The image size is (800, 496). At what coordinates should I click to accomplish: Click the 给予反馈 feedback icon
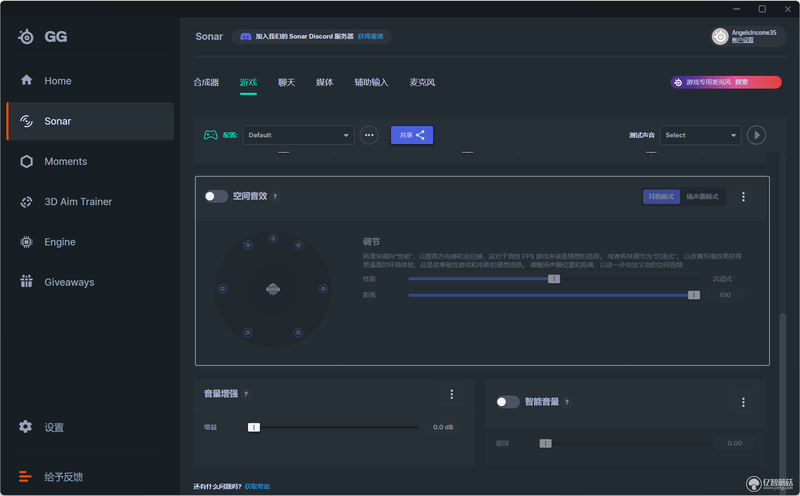click(26, 477)
